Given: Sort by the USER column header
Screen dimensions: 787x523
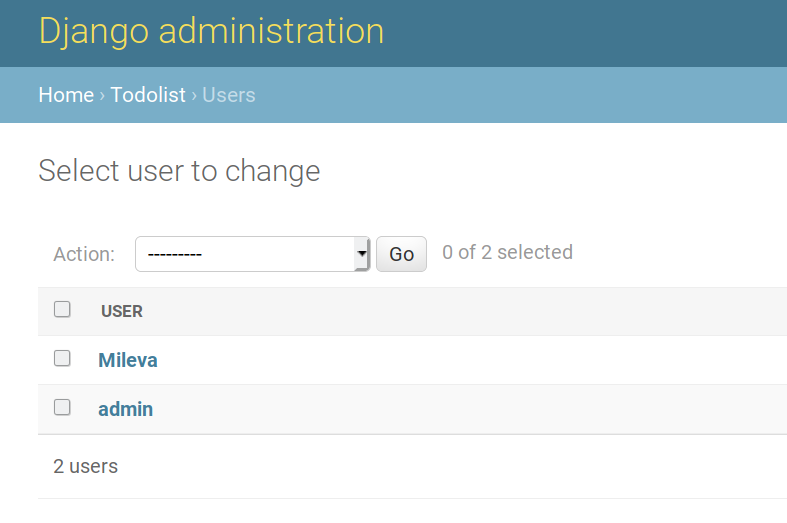Looking at the screenshot, I should pyautogui.click(x=122, y=311).
